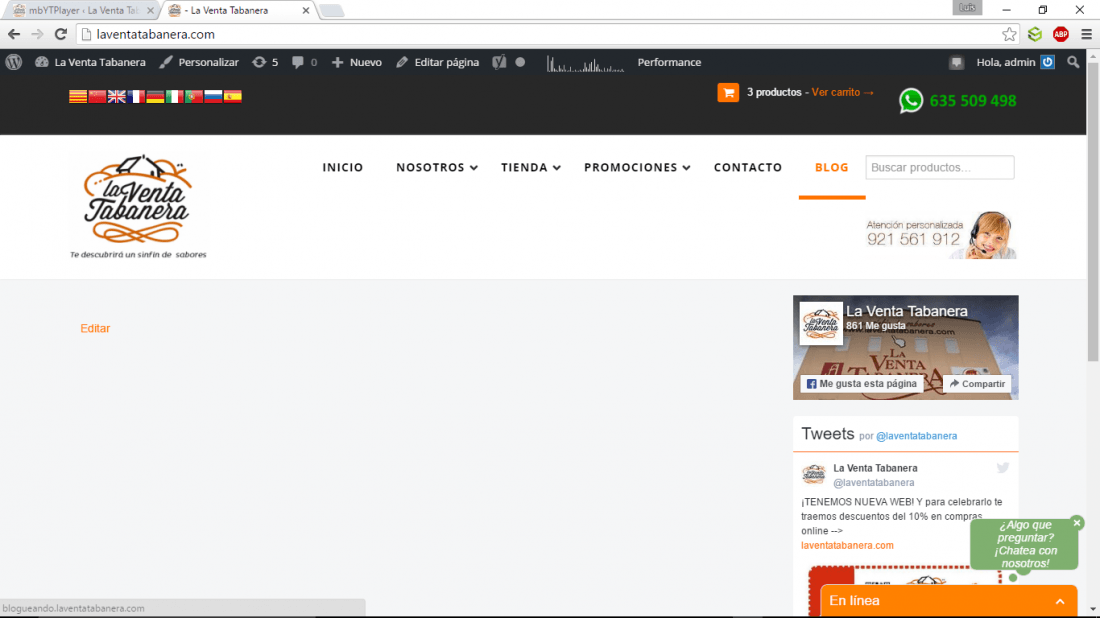Click the WhatsApp icon
This screenshot has width=1100, height=618.
(x=911, y=100)
